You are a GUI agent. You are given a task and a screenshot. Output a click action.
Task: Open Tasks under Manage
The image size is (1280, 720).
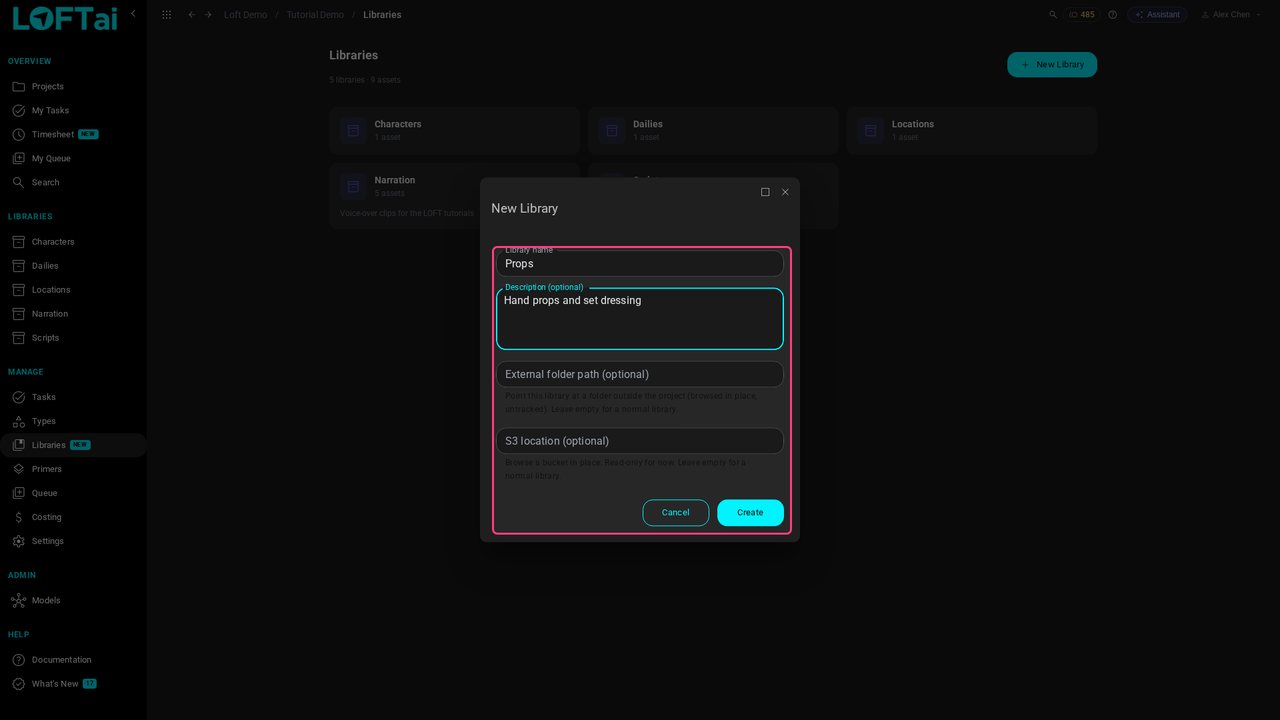click(x=73, y=397)
